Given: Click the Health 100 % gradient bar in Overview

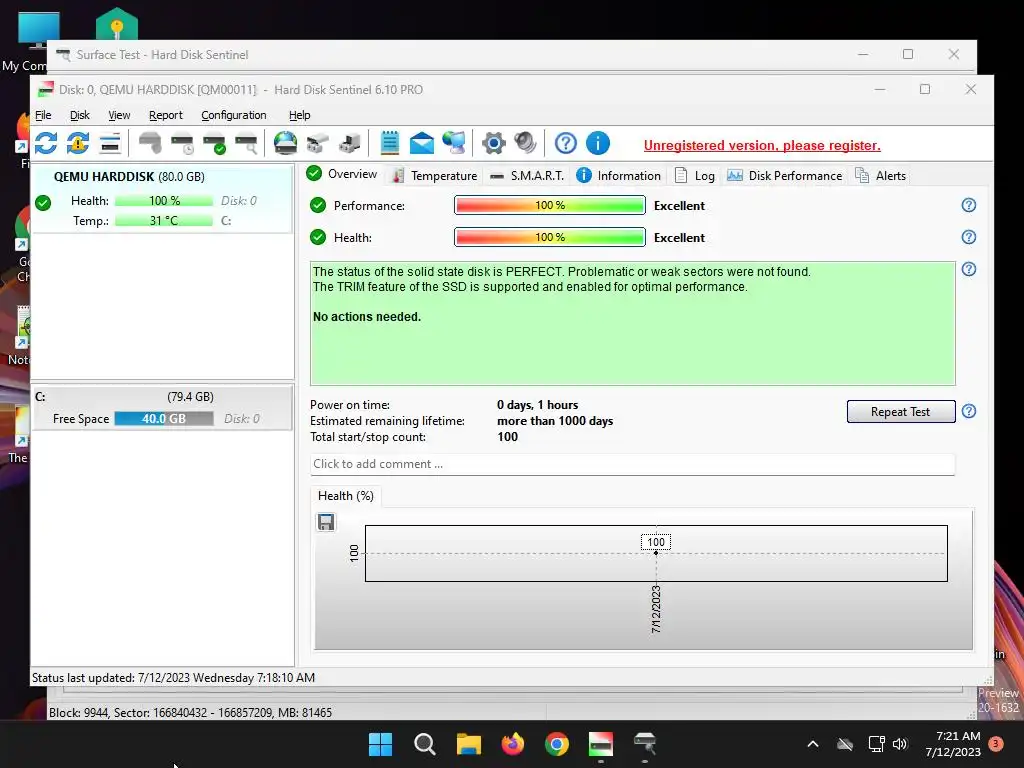Looking at the screenshot, I should [550, 237].
